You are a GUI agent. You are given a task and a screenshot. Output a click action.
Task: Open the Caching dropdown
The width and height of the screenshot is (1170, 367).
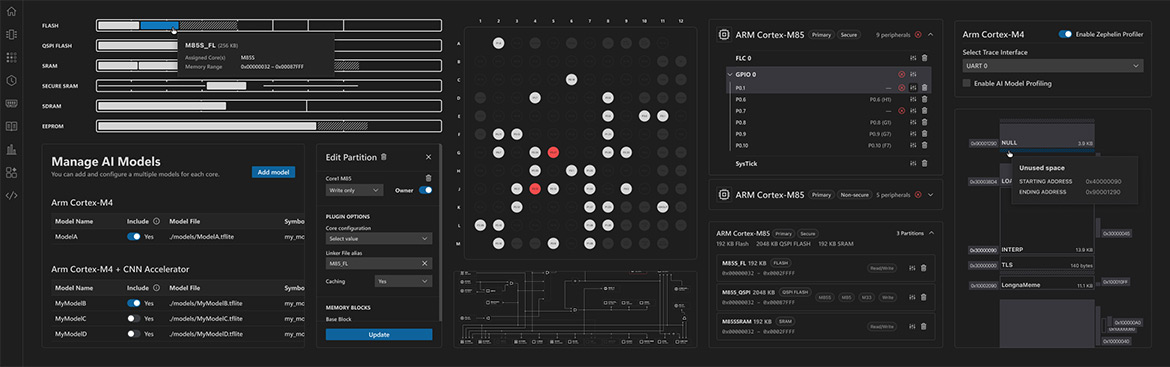403,281
